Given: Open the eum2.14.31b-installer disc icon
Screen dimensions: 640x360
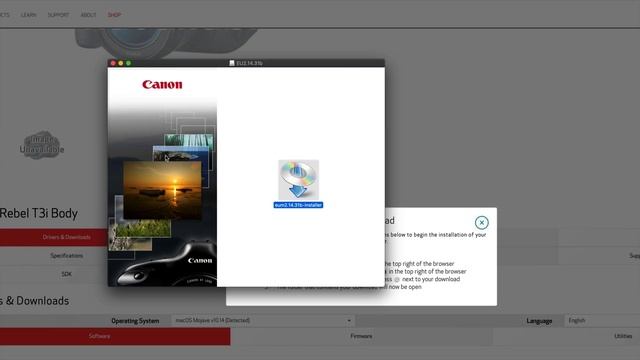Looking at the screenshot, I should click(x=298, y=180).
